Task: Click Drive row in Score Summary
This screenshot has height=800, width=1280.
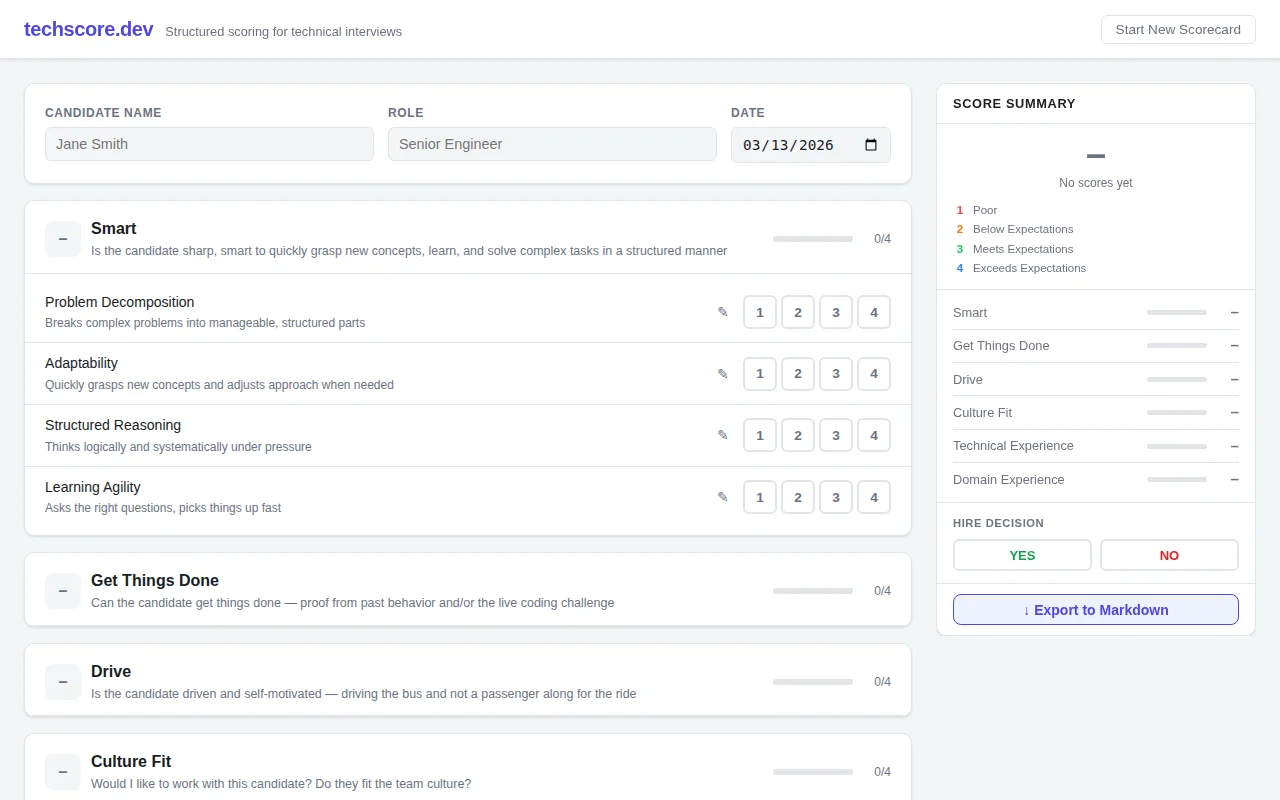Action: click(1096, 380)
